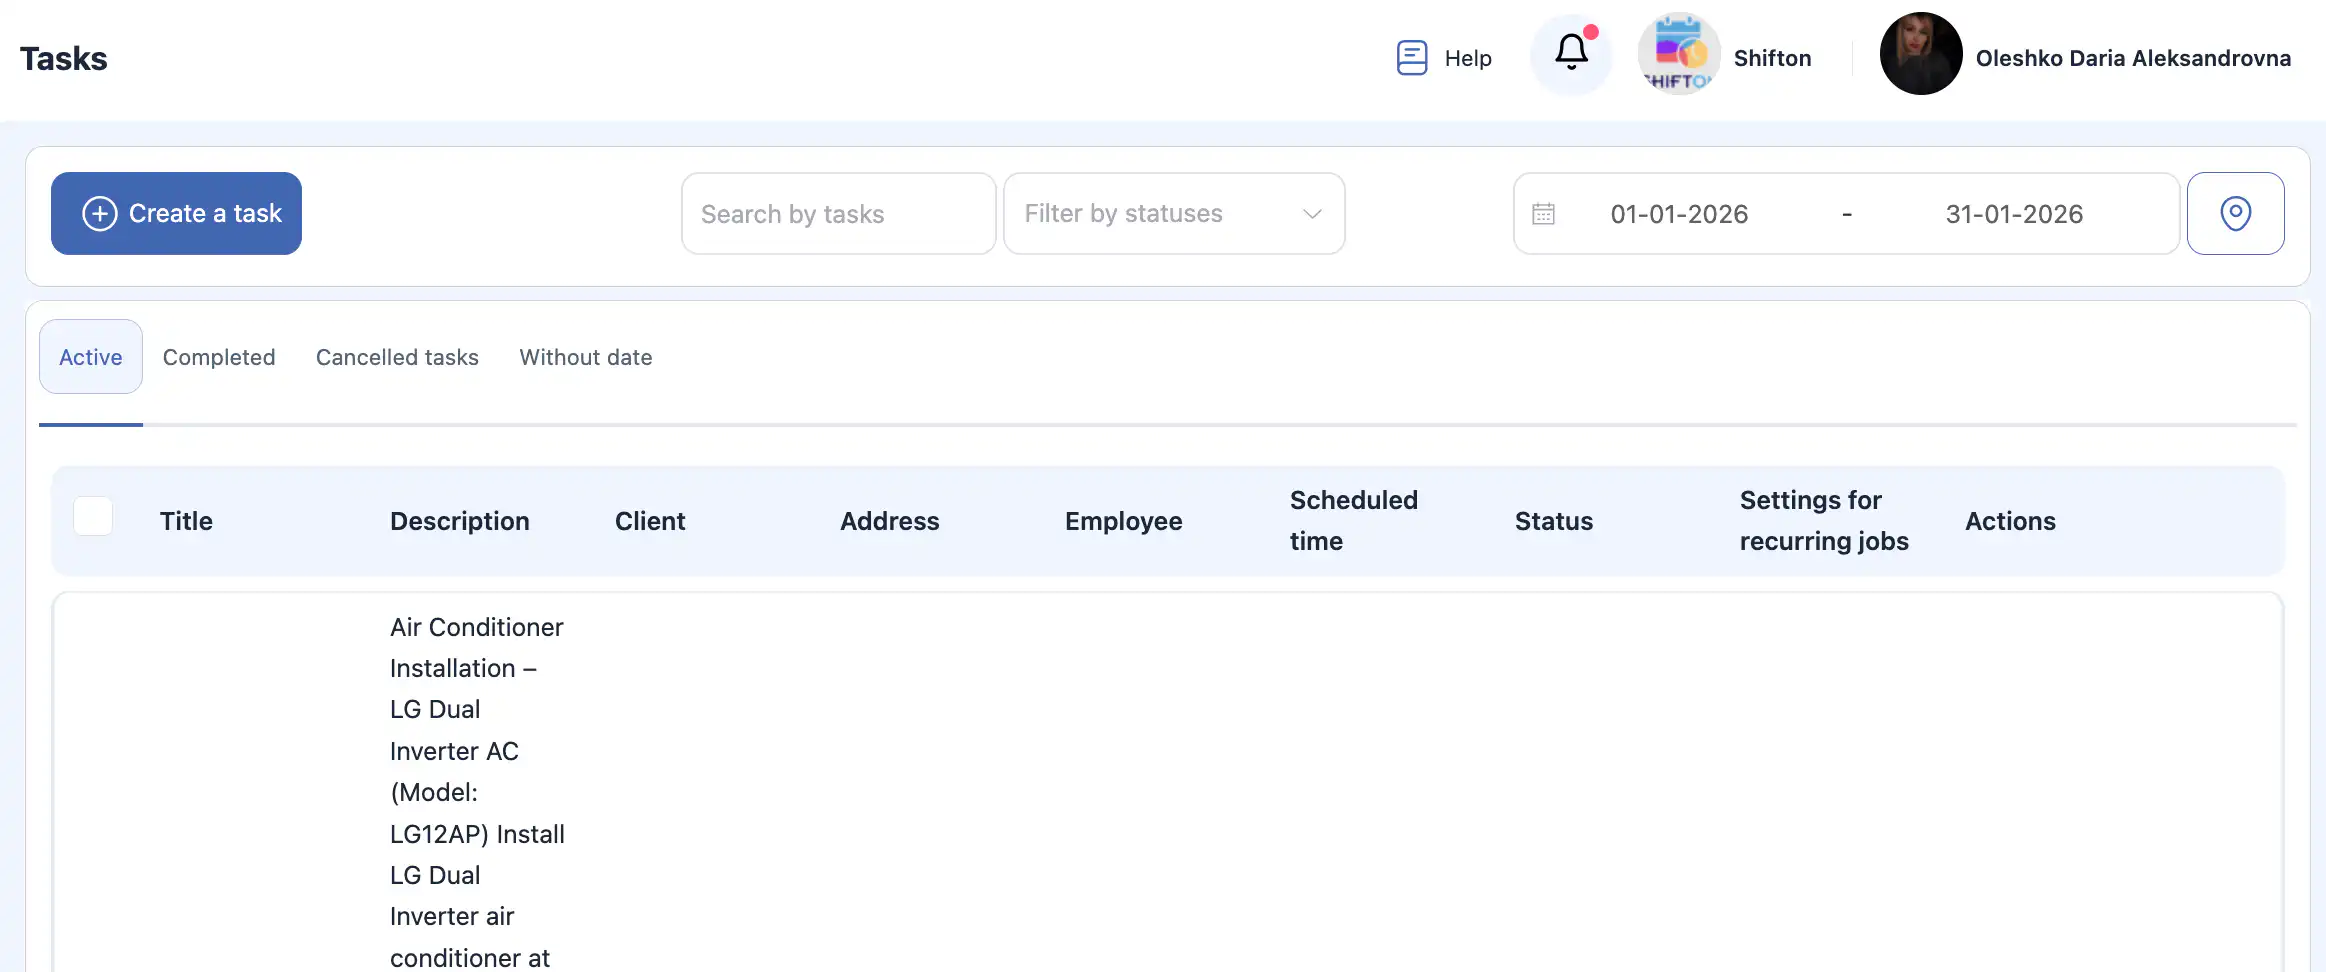Edit the start date 01-01-2026
This screenshot has height=972, width=2326.
point(1679,214)
